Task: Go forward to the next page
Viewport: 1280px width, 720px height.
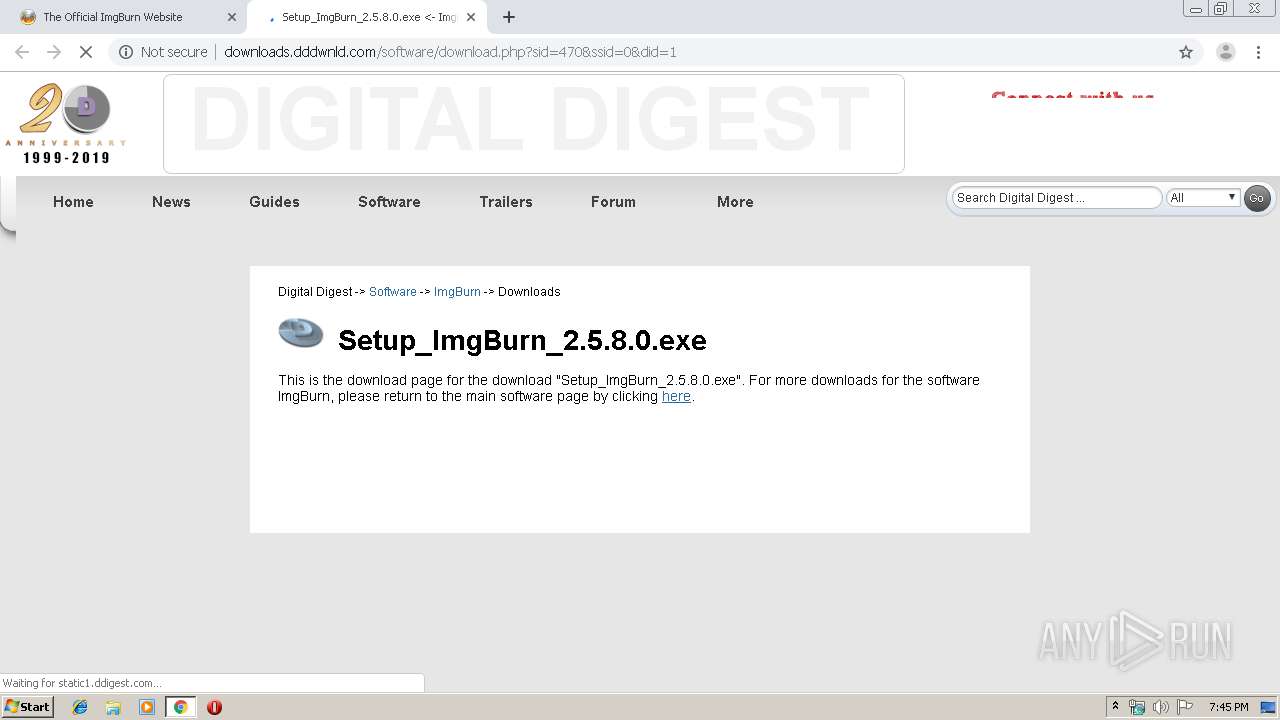Action: point(54,52)
